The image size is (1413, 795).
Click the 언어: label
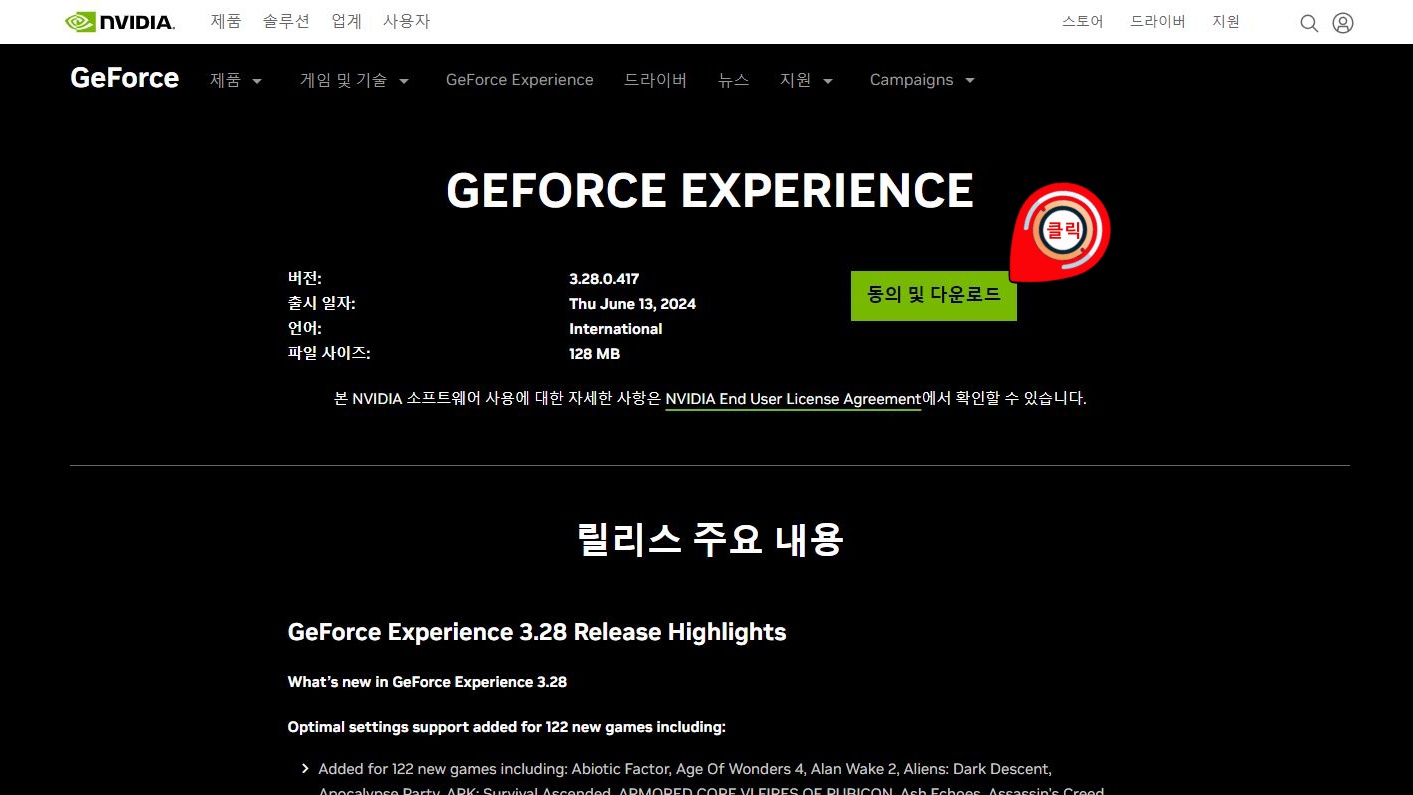click(x=305, y=328)
